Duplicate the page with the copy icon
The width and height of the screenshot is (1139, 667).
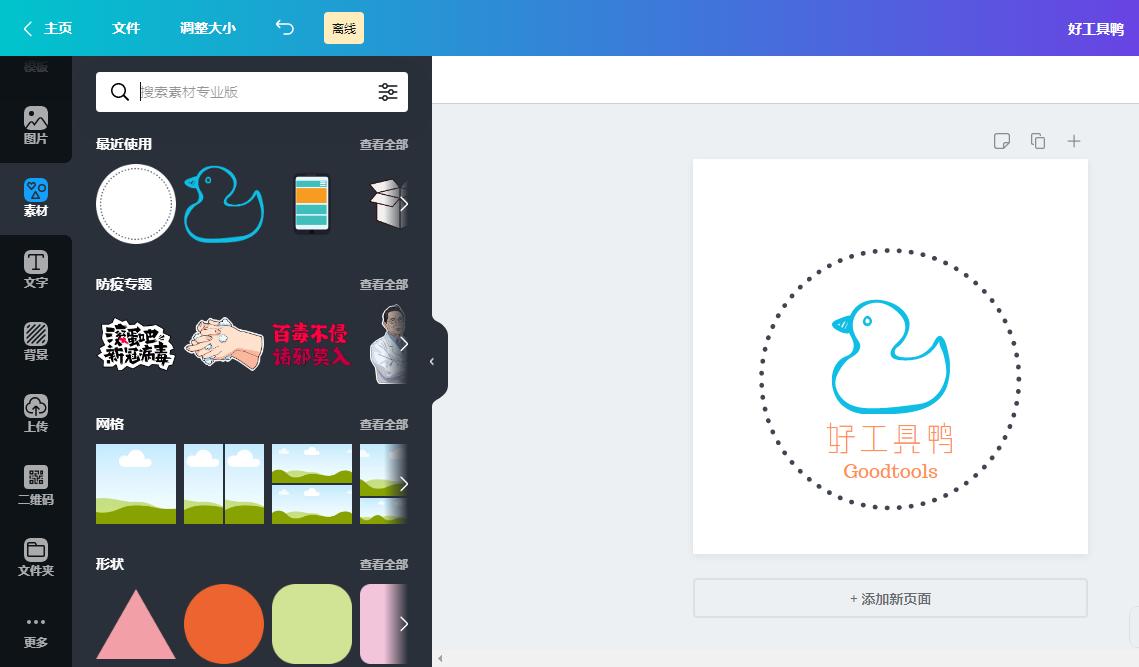click(1038, 141)
